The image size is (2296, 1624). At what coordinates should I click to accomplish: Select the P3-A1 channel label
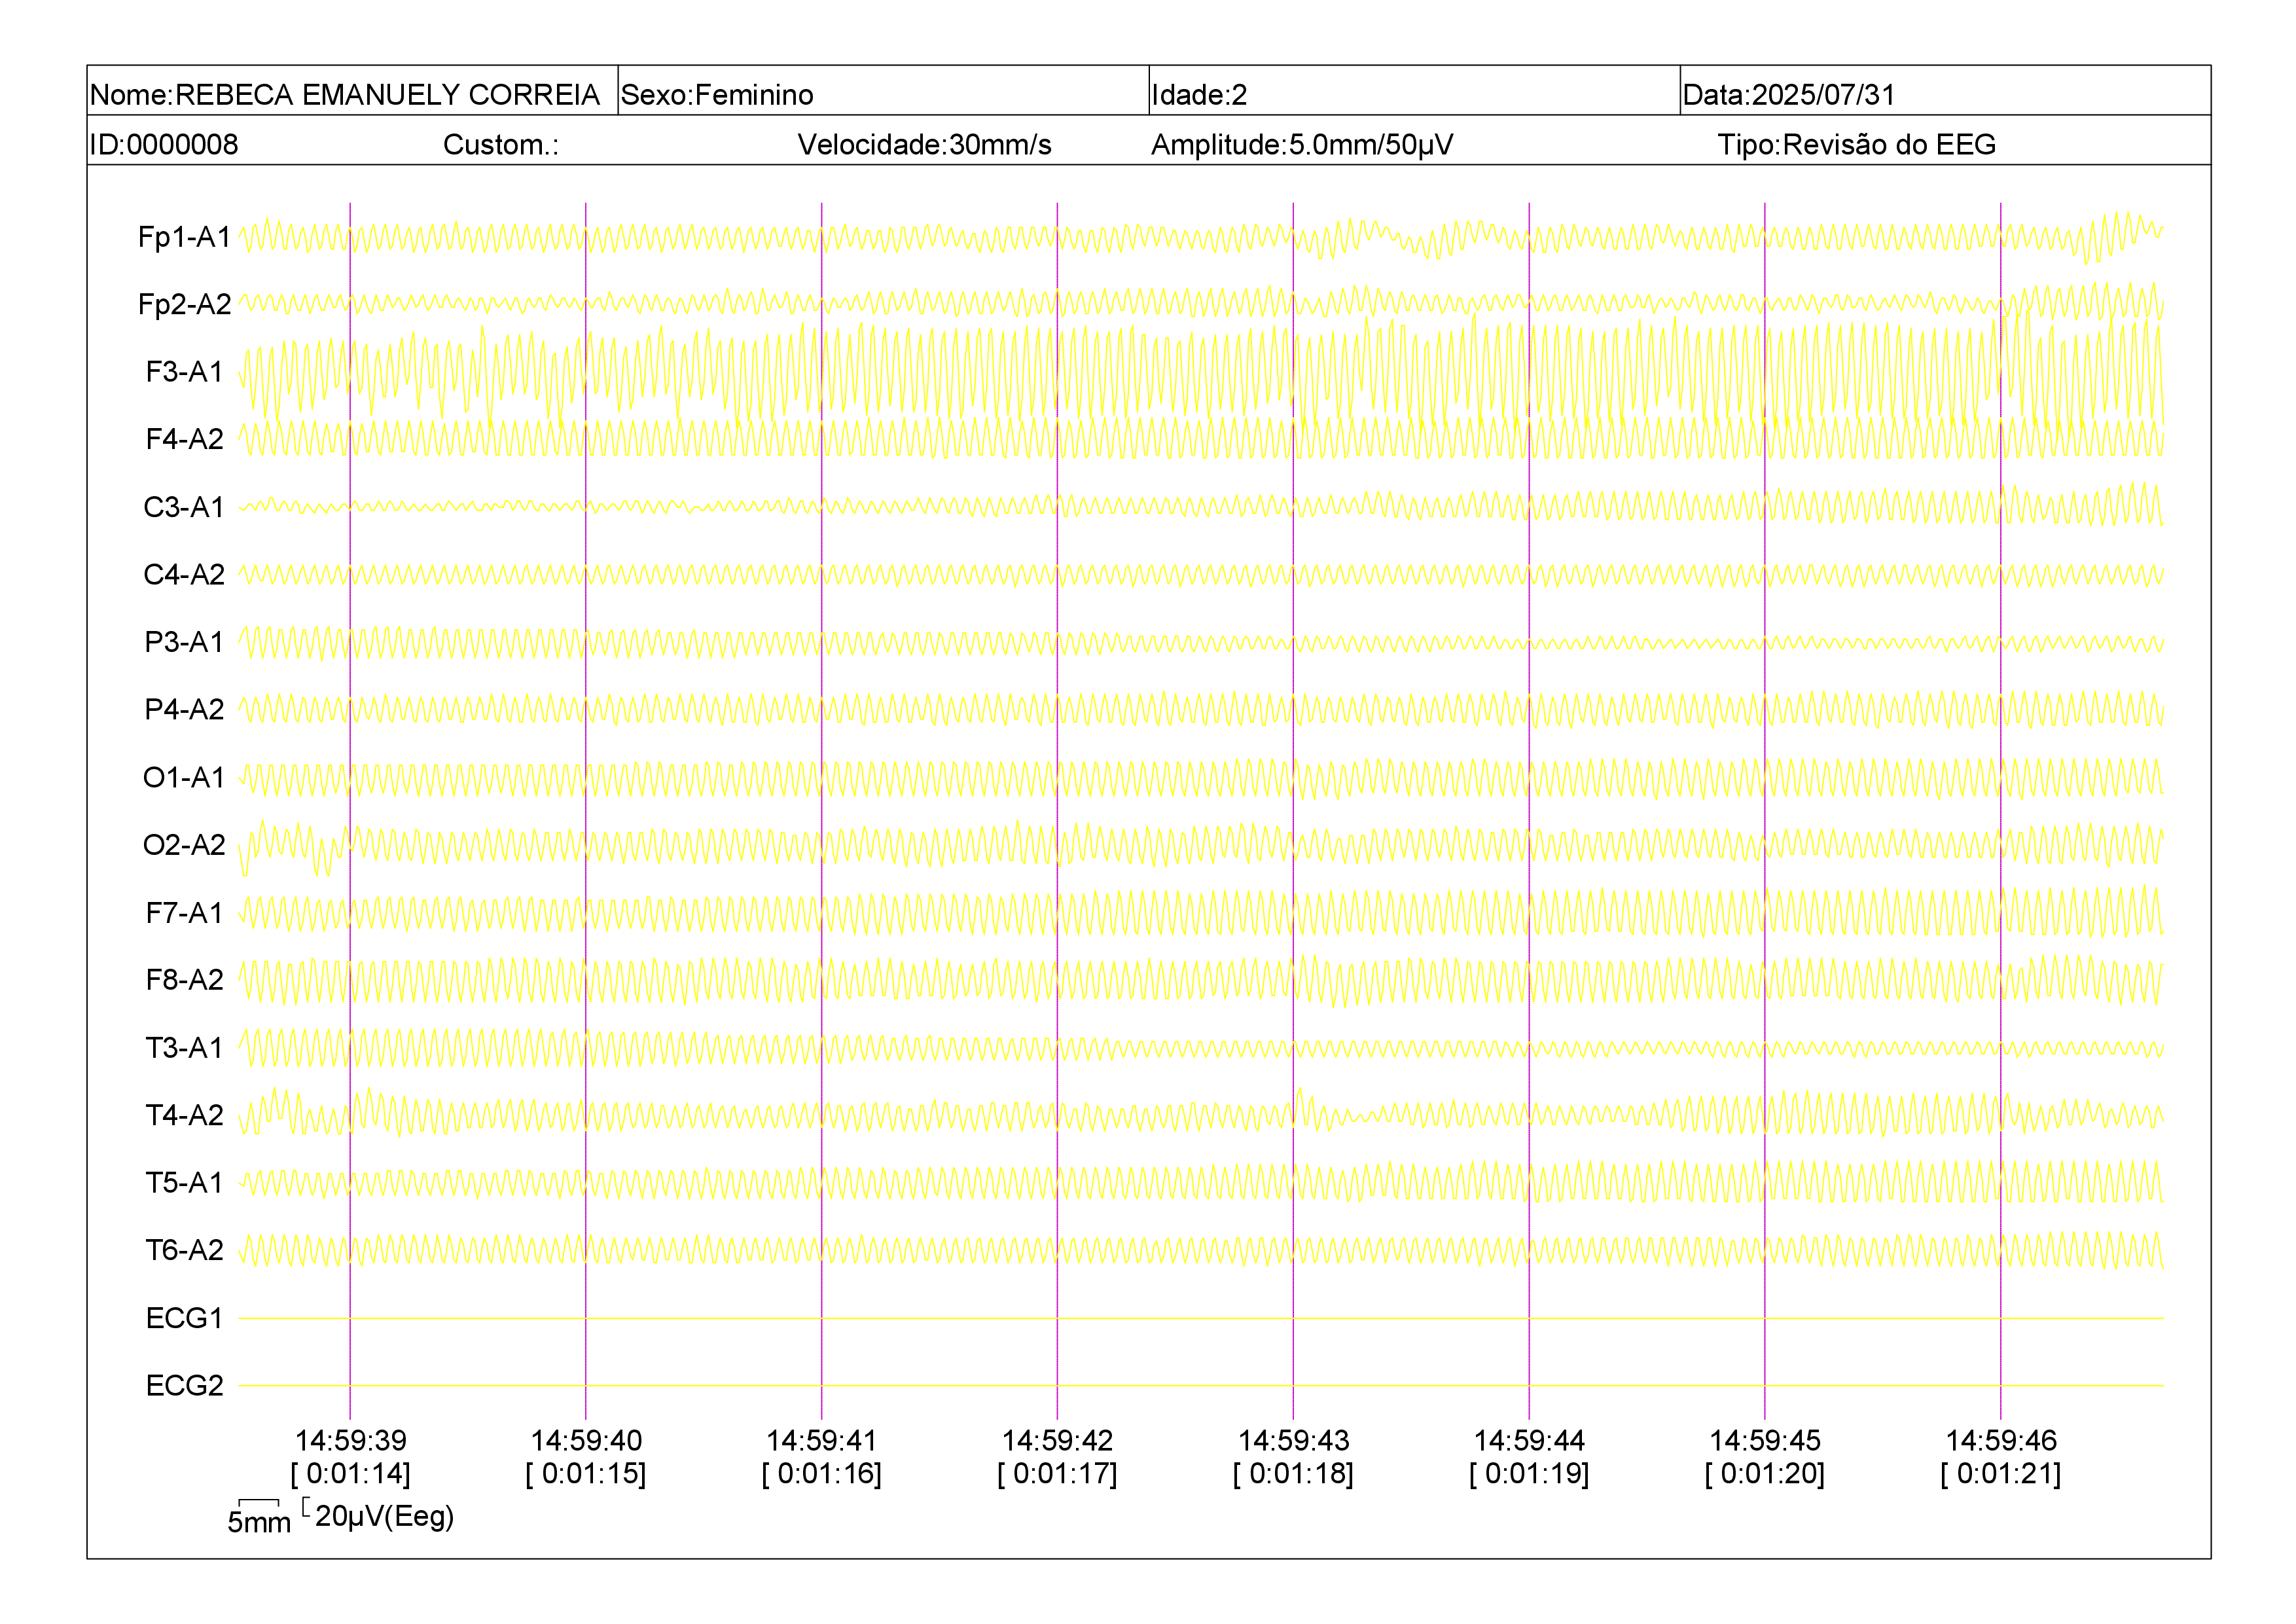click(x=184, y=642)
